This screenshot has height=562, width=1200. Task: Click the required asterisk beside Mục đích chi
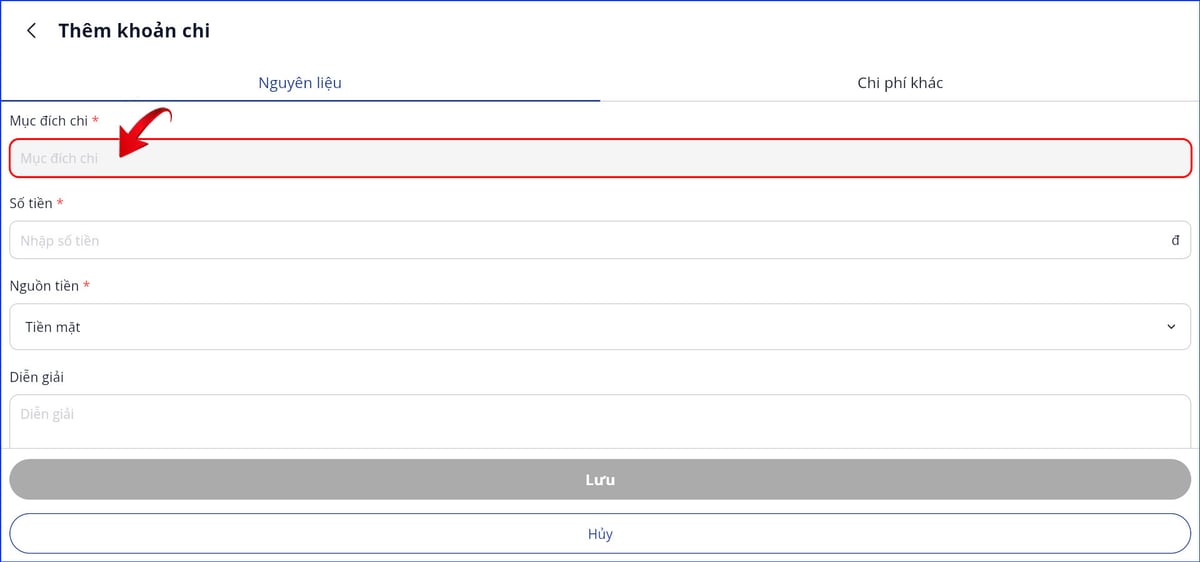pyautogui.click(x=95, y=120)
